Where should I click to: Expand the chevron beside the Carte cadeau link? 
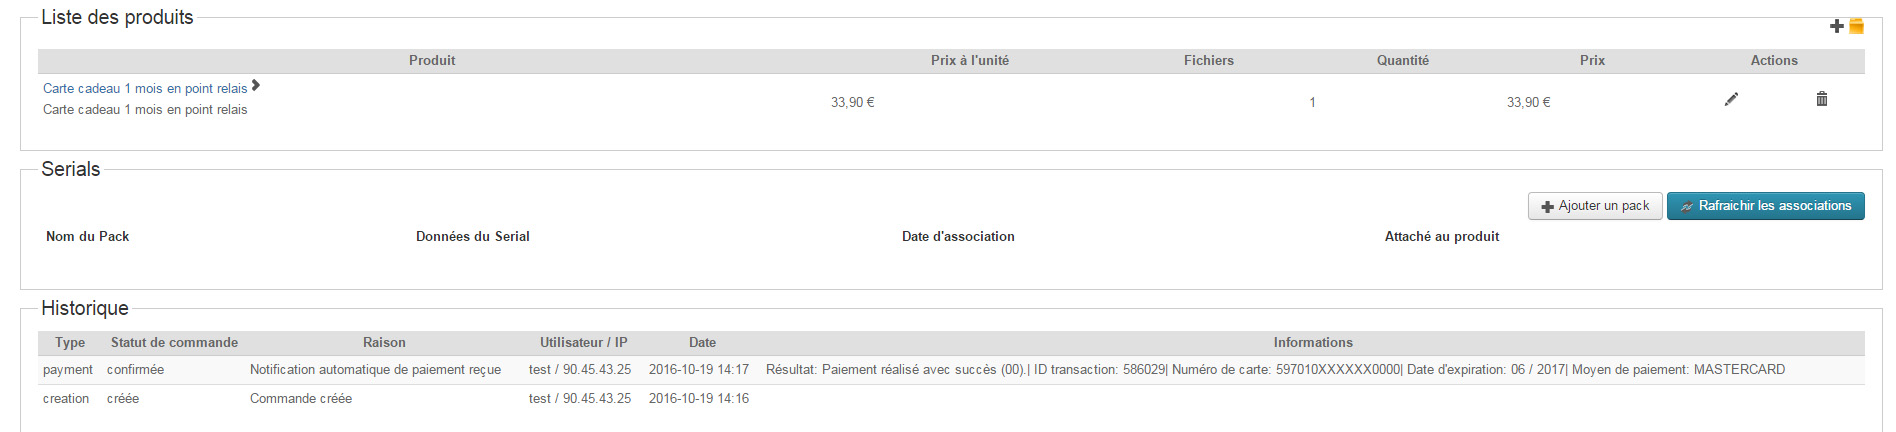[256, 86]
